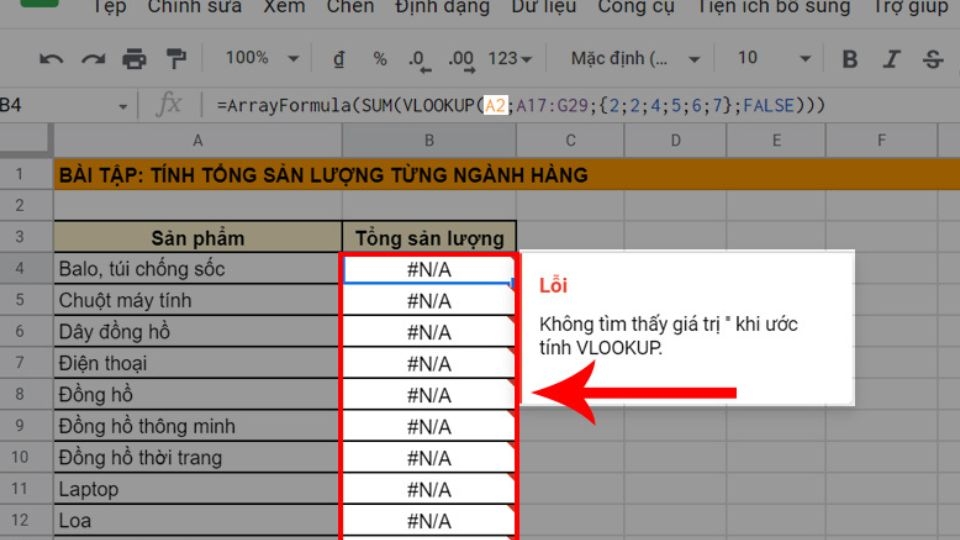Viewport: 960px width, 540px height.
Task: Click cell Balo, túi chống sốc
Action: pyautogui.click(x=198, y=268)
